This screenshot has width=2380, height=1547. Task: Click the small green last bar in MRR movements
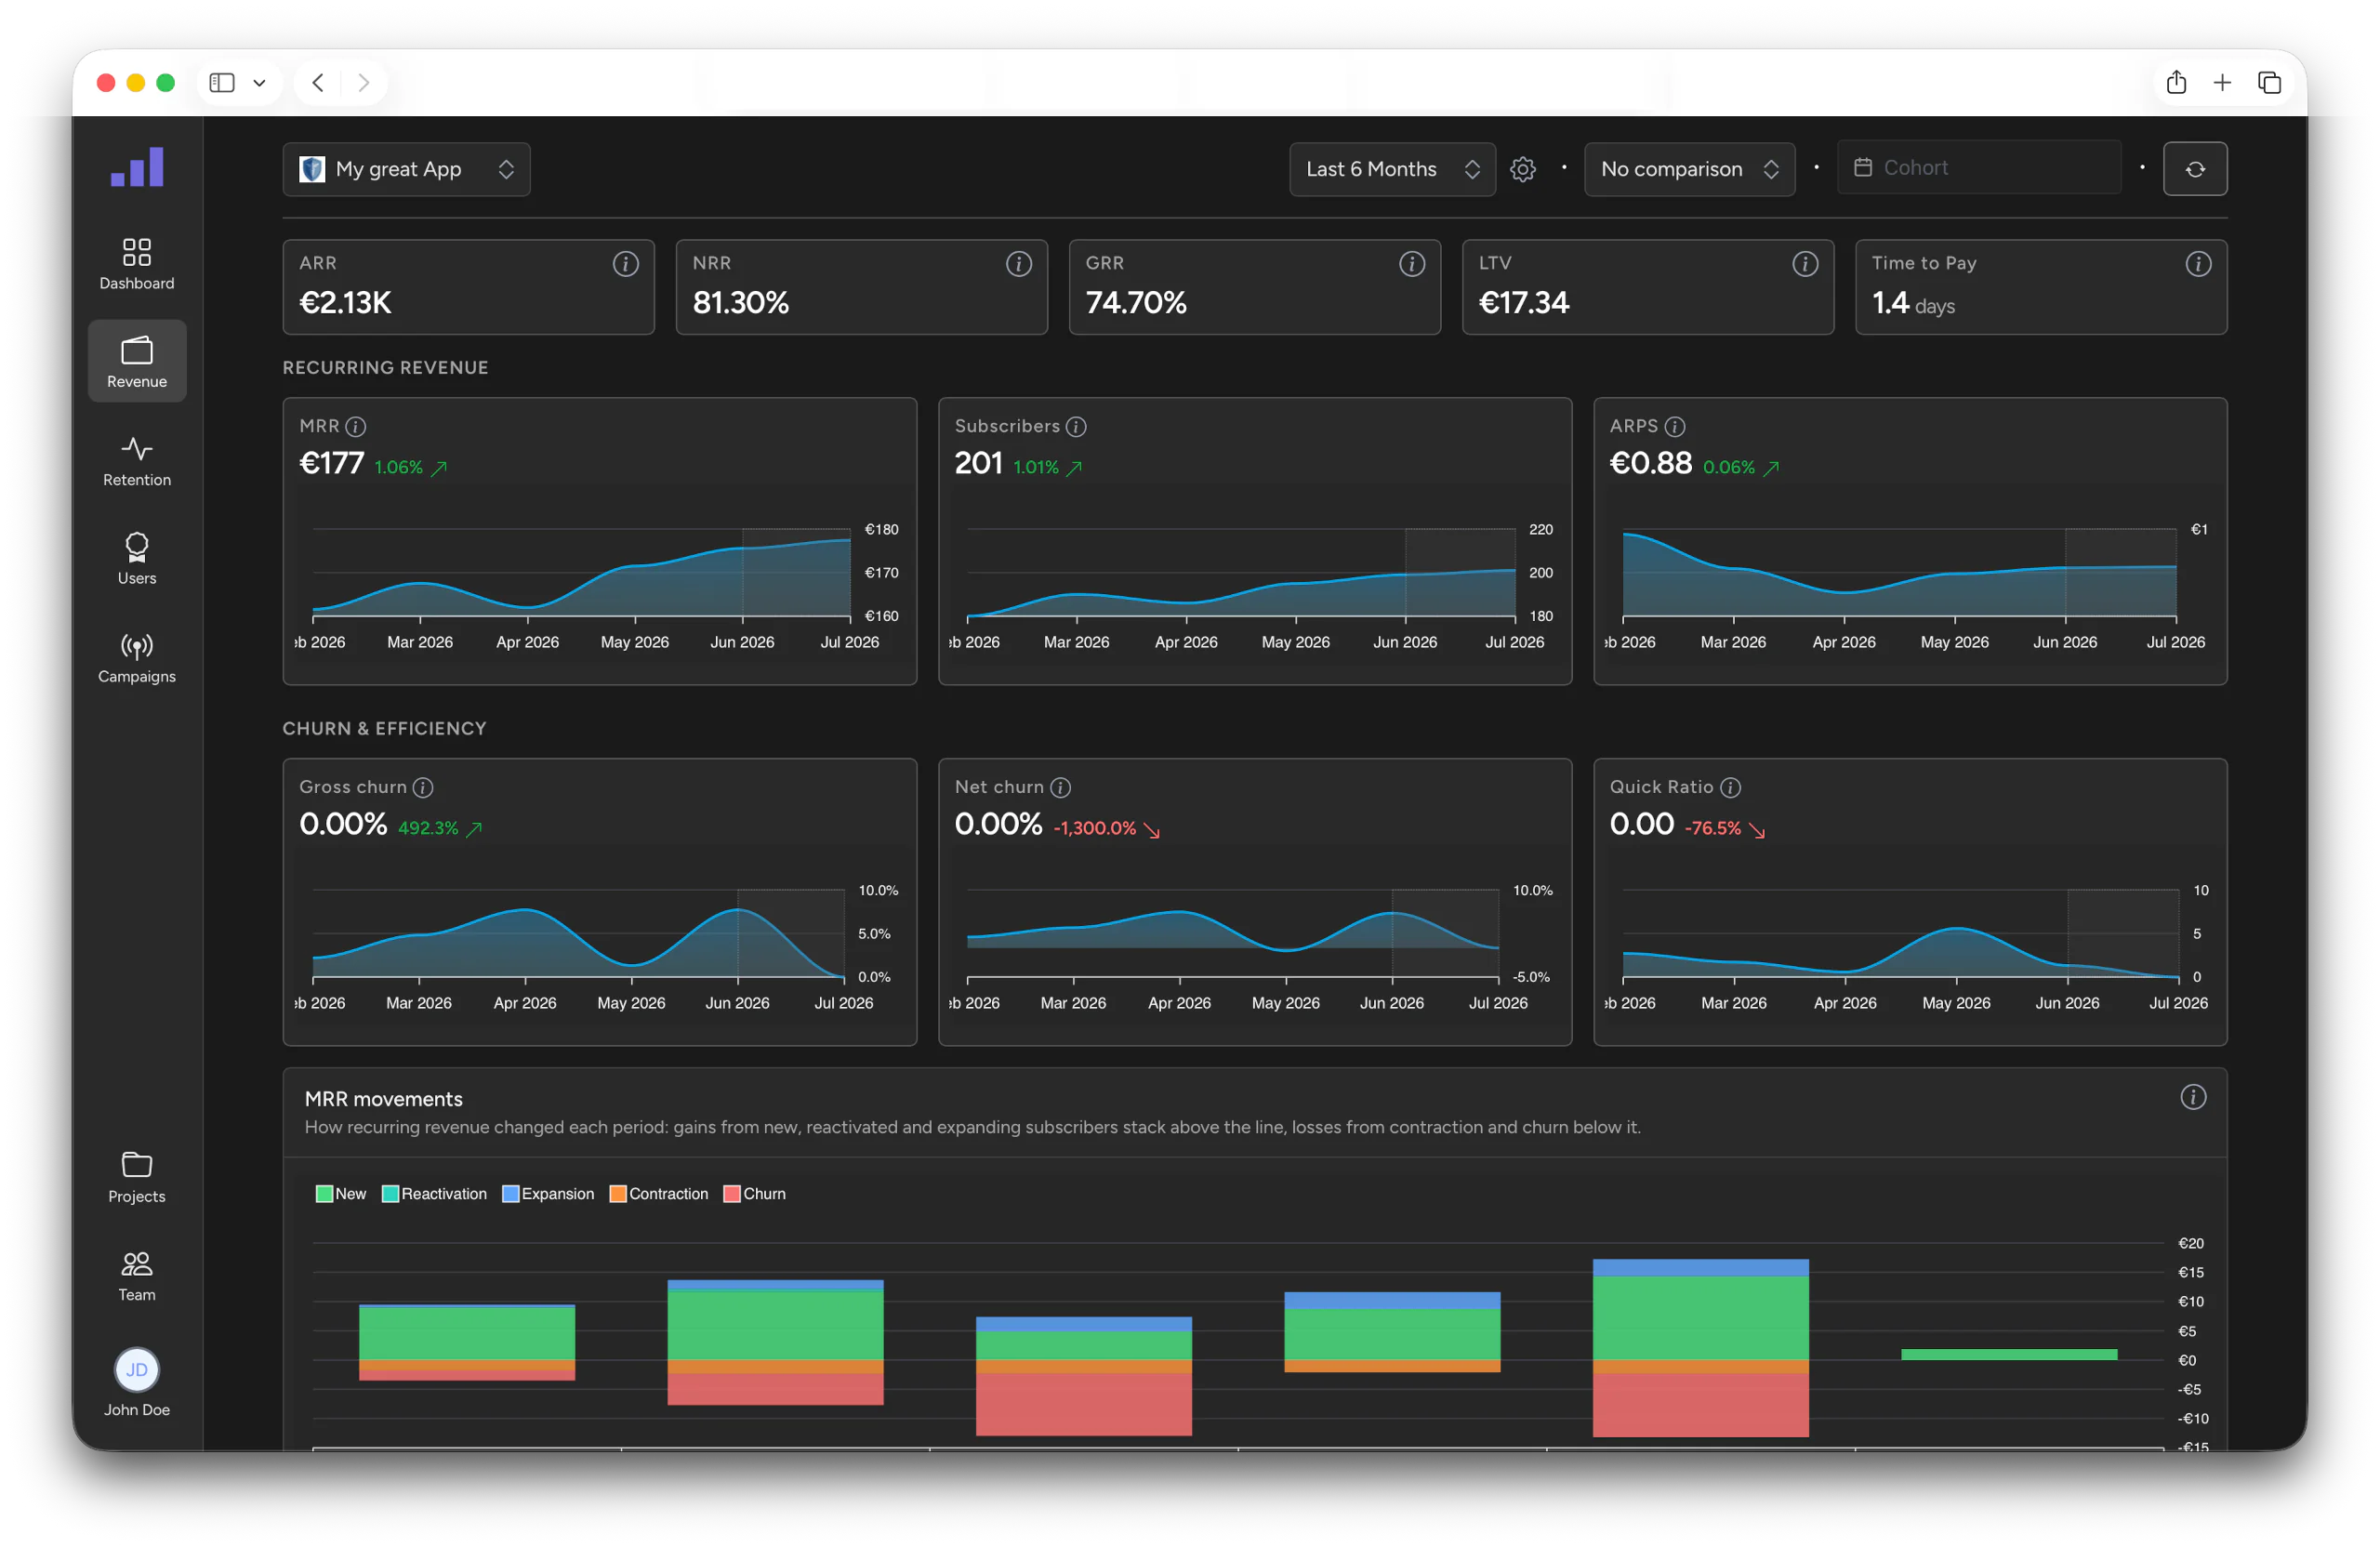pos(2008,1354)
